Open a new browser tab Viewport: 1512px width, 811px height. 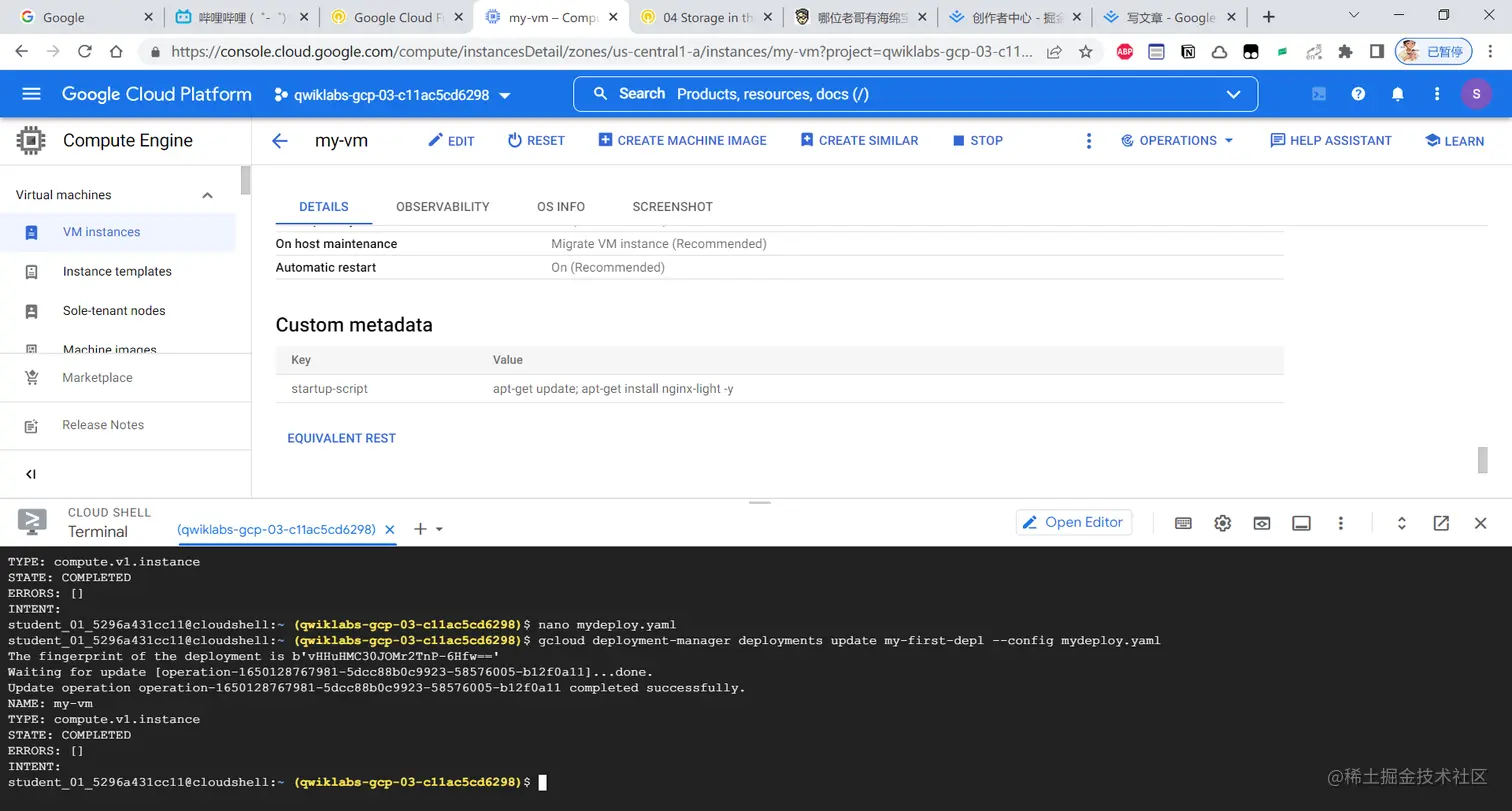(x=1269, y=17)
